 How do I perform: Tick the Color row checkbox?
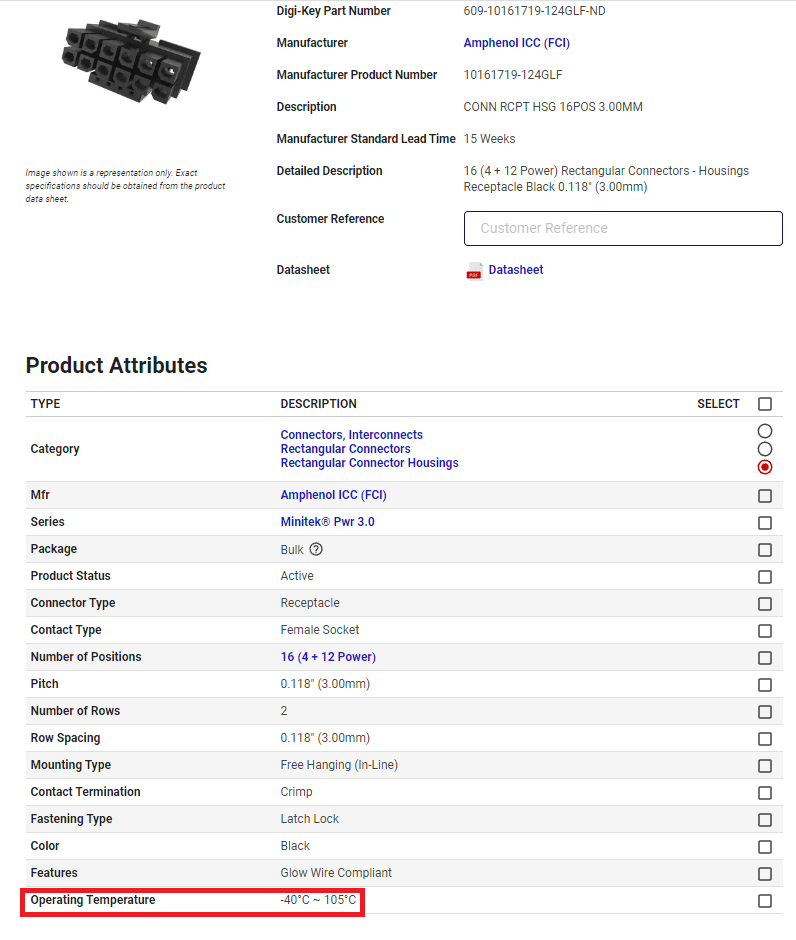(x=765, y=846)
